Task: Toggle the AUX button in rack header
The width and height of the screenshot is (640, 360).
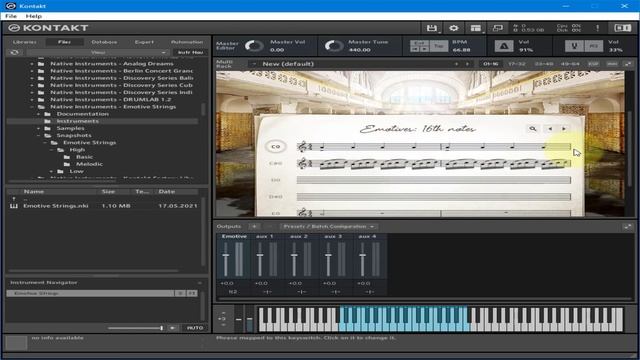Action: click(612, 64)
